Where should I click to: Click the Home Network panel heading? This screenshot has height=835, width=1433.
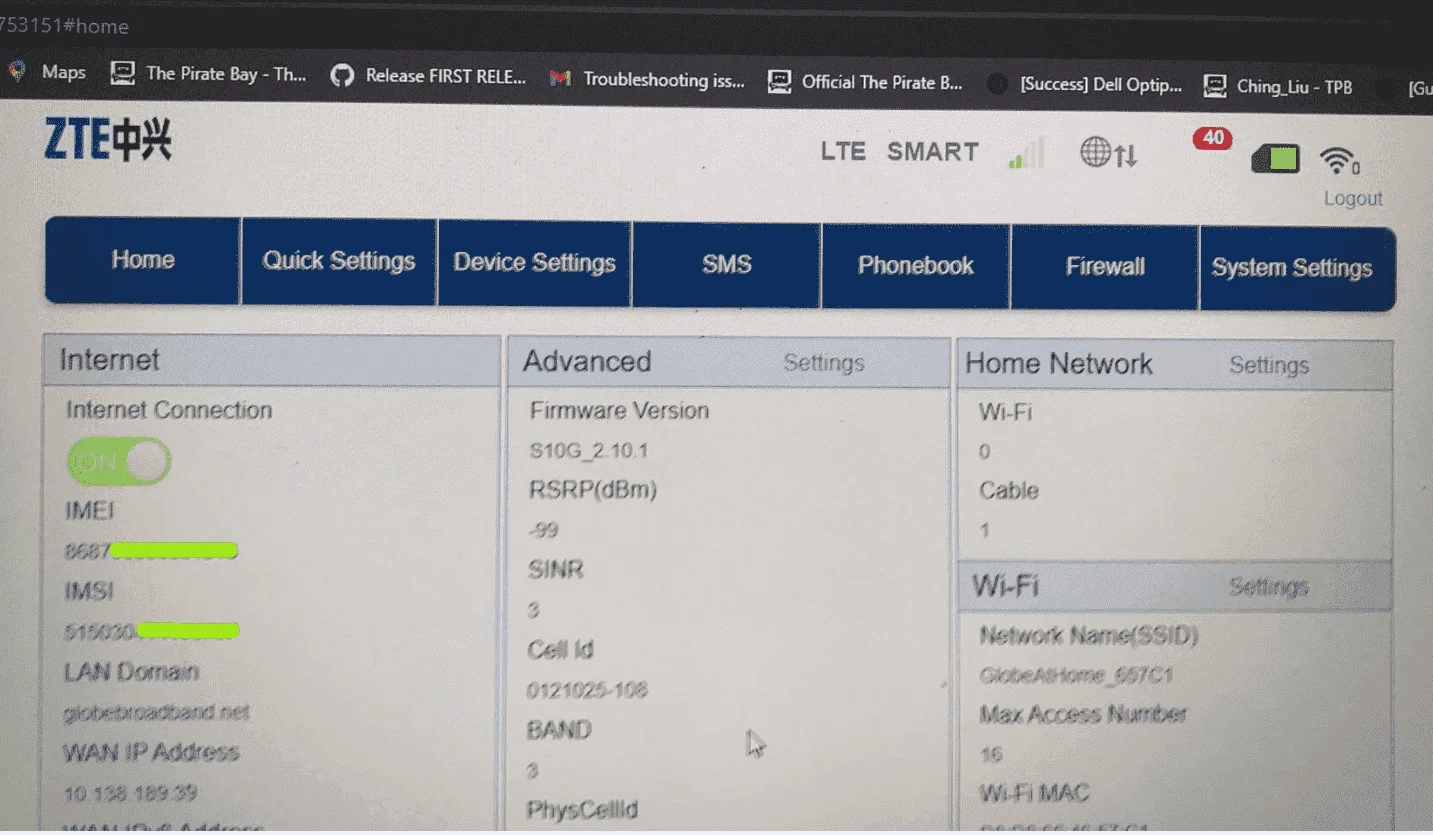[1059, 364]
